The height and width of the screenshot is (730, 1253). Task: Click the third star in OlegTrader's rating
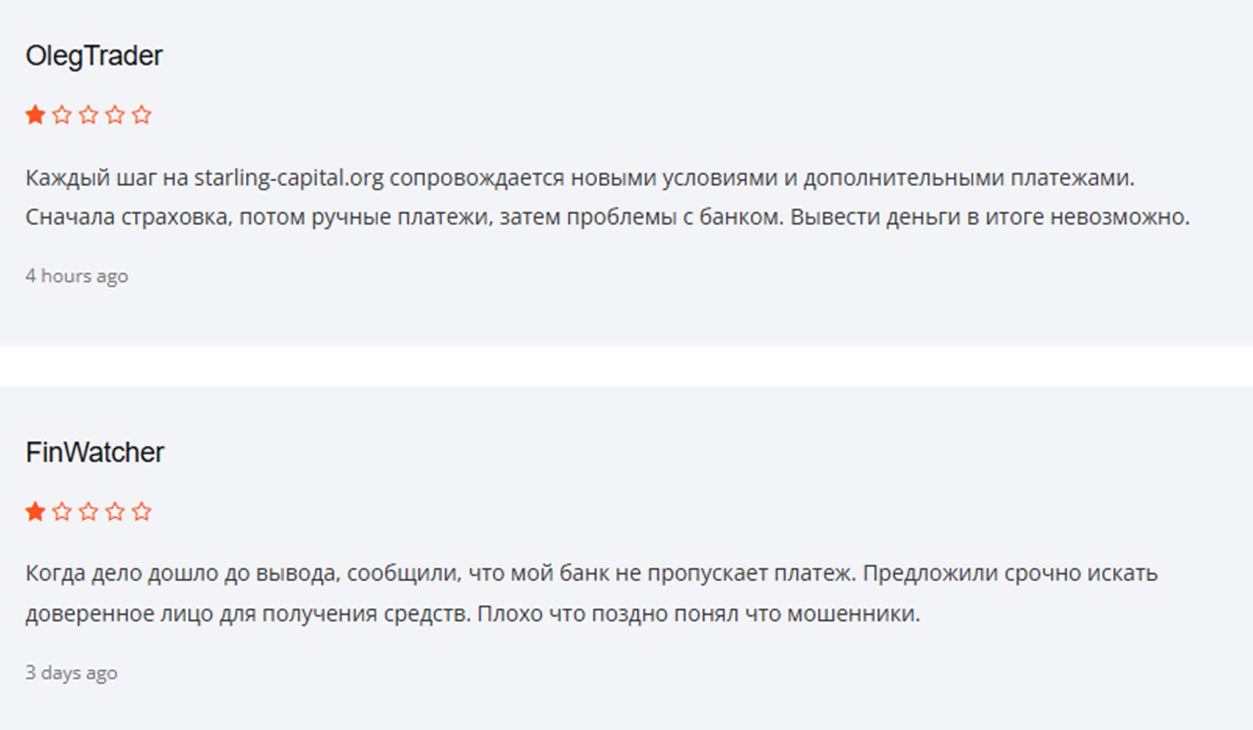pos(88,115)
